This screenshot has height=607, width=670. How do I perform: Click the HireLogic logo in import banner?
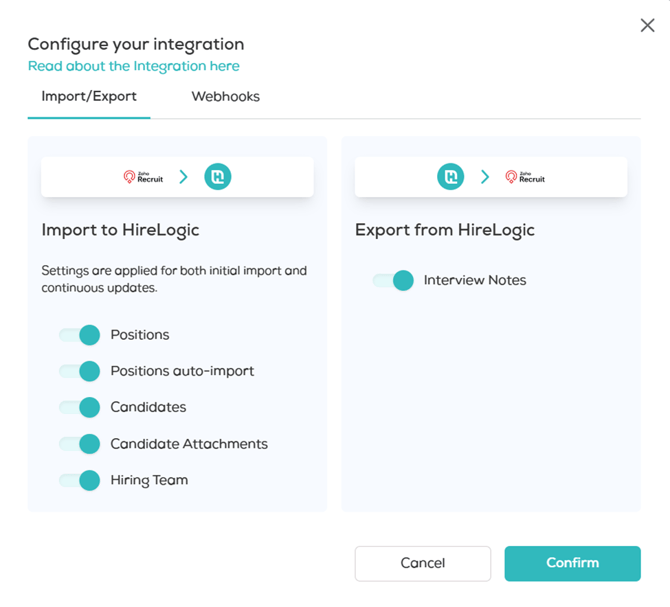[x=218, y=177]
